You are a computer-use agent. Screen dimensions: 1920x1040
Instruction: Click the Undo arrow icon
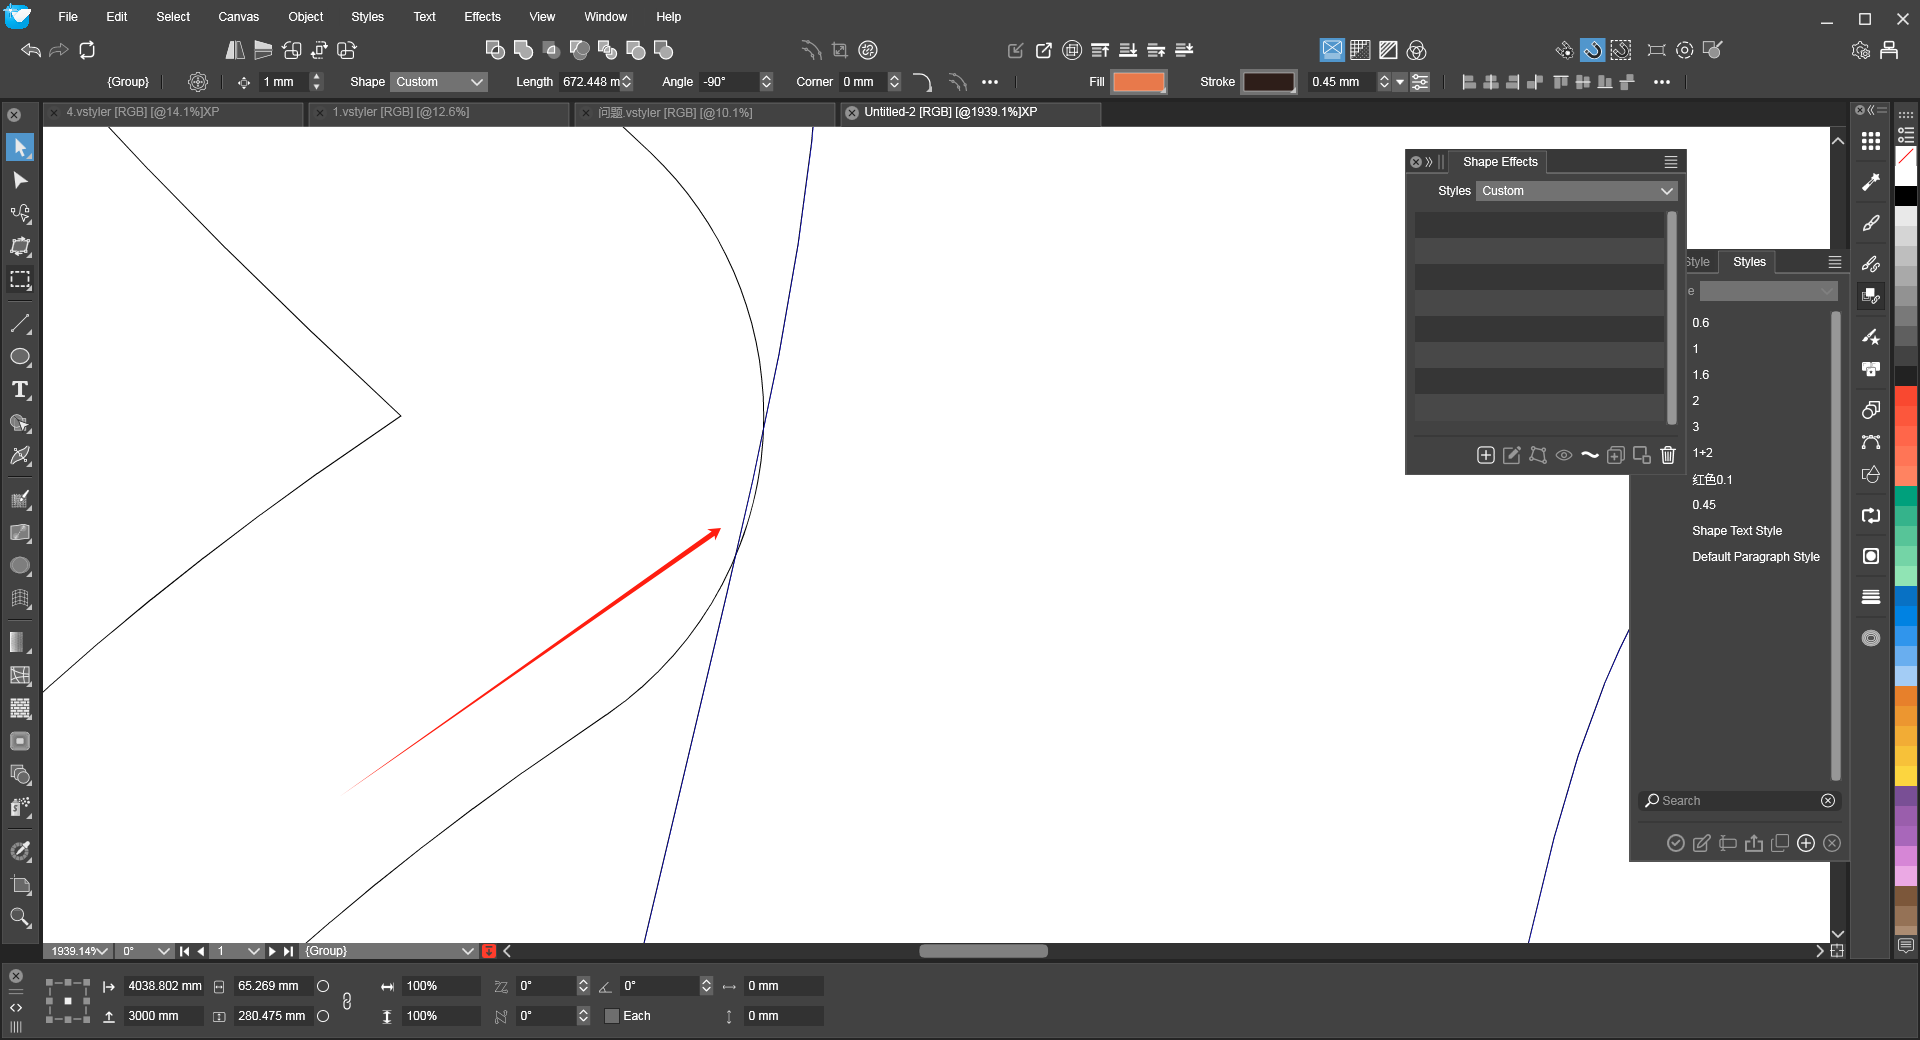pos(31,50)
